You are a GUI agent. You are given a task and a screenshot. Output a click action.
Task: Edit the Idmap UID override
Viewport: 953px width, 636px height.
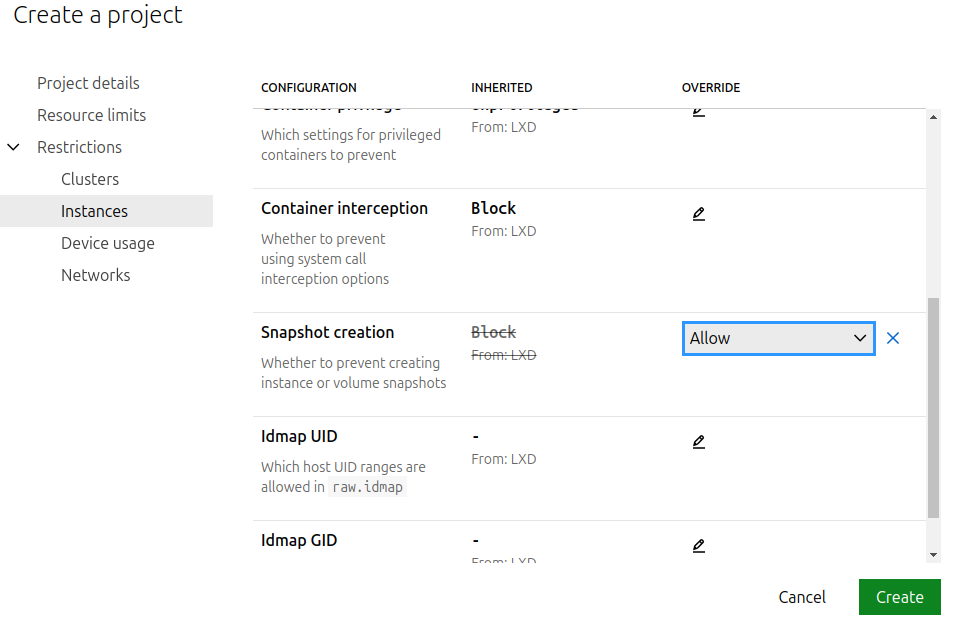(698, 442)
